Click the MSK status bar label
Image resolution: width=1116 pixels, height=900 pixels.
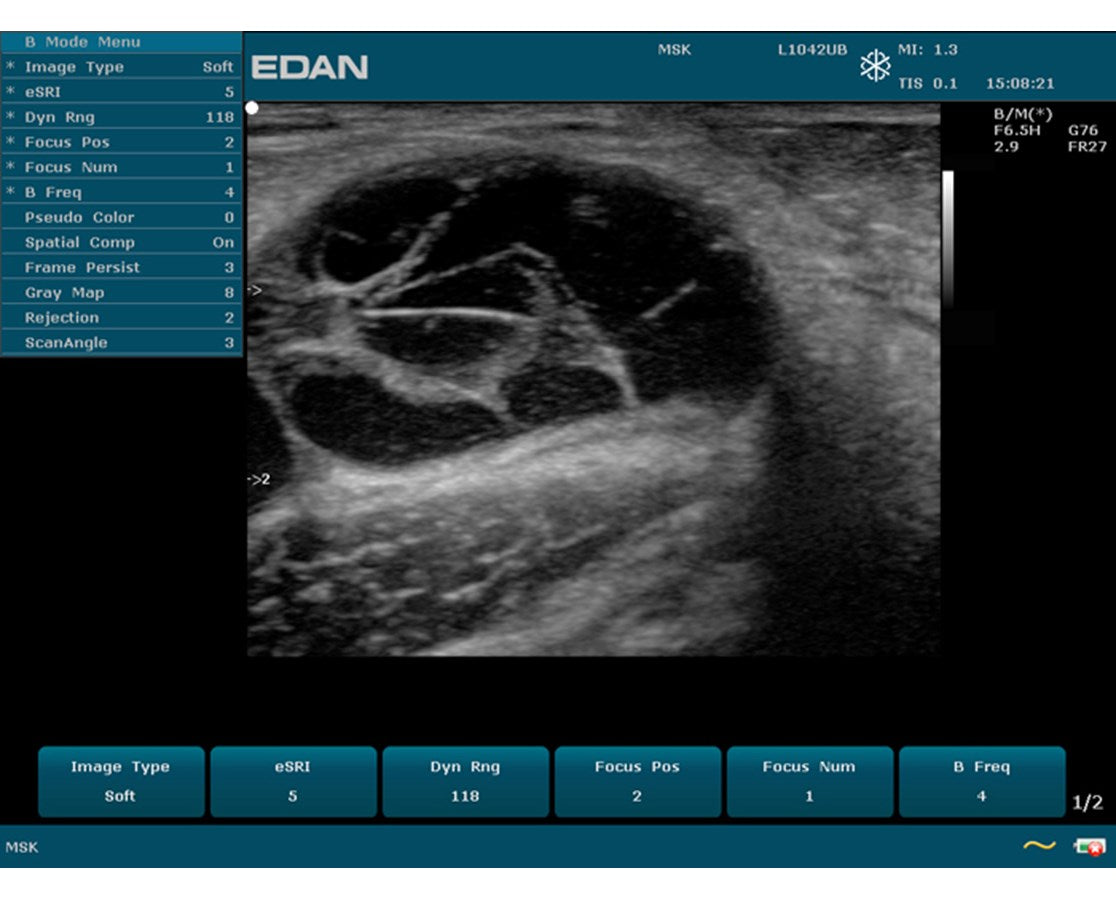click(22, 847)
